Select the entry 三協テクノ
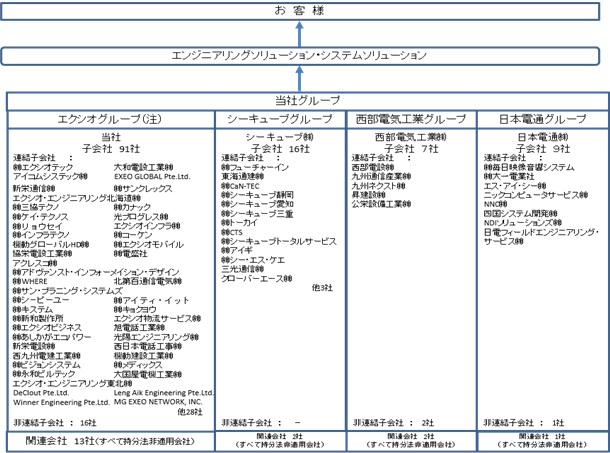The width and height of the screenshot is (610, 453). point(36,207)
